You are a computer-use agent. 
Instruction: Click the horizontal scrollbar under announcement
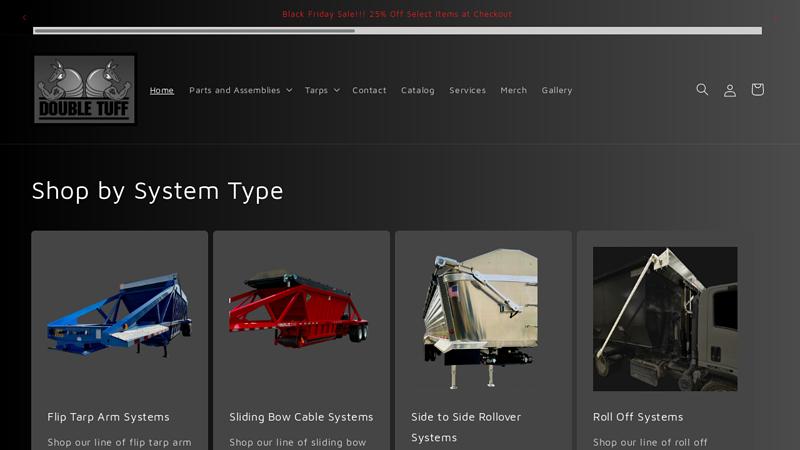pos(397,31)
